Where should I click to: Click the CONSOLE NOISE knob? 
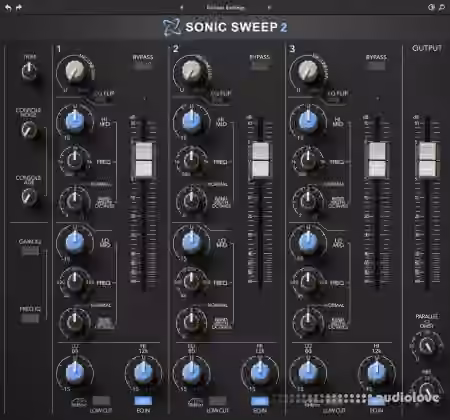[29, 130]
